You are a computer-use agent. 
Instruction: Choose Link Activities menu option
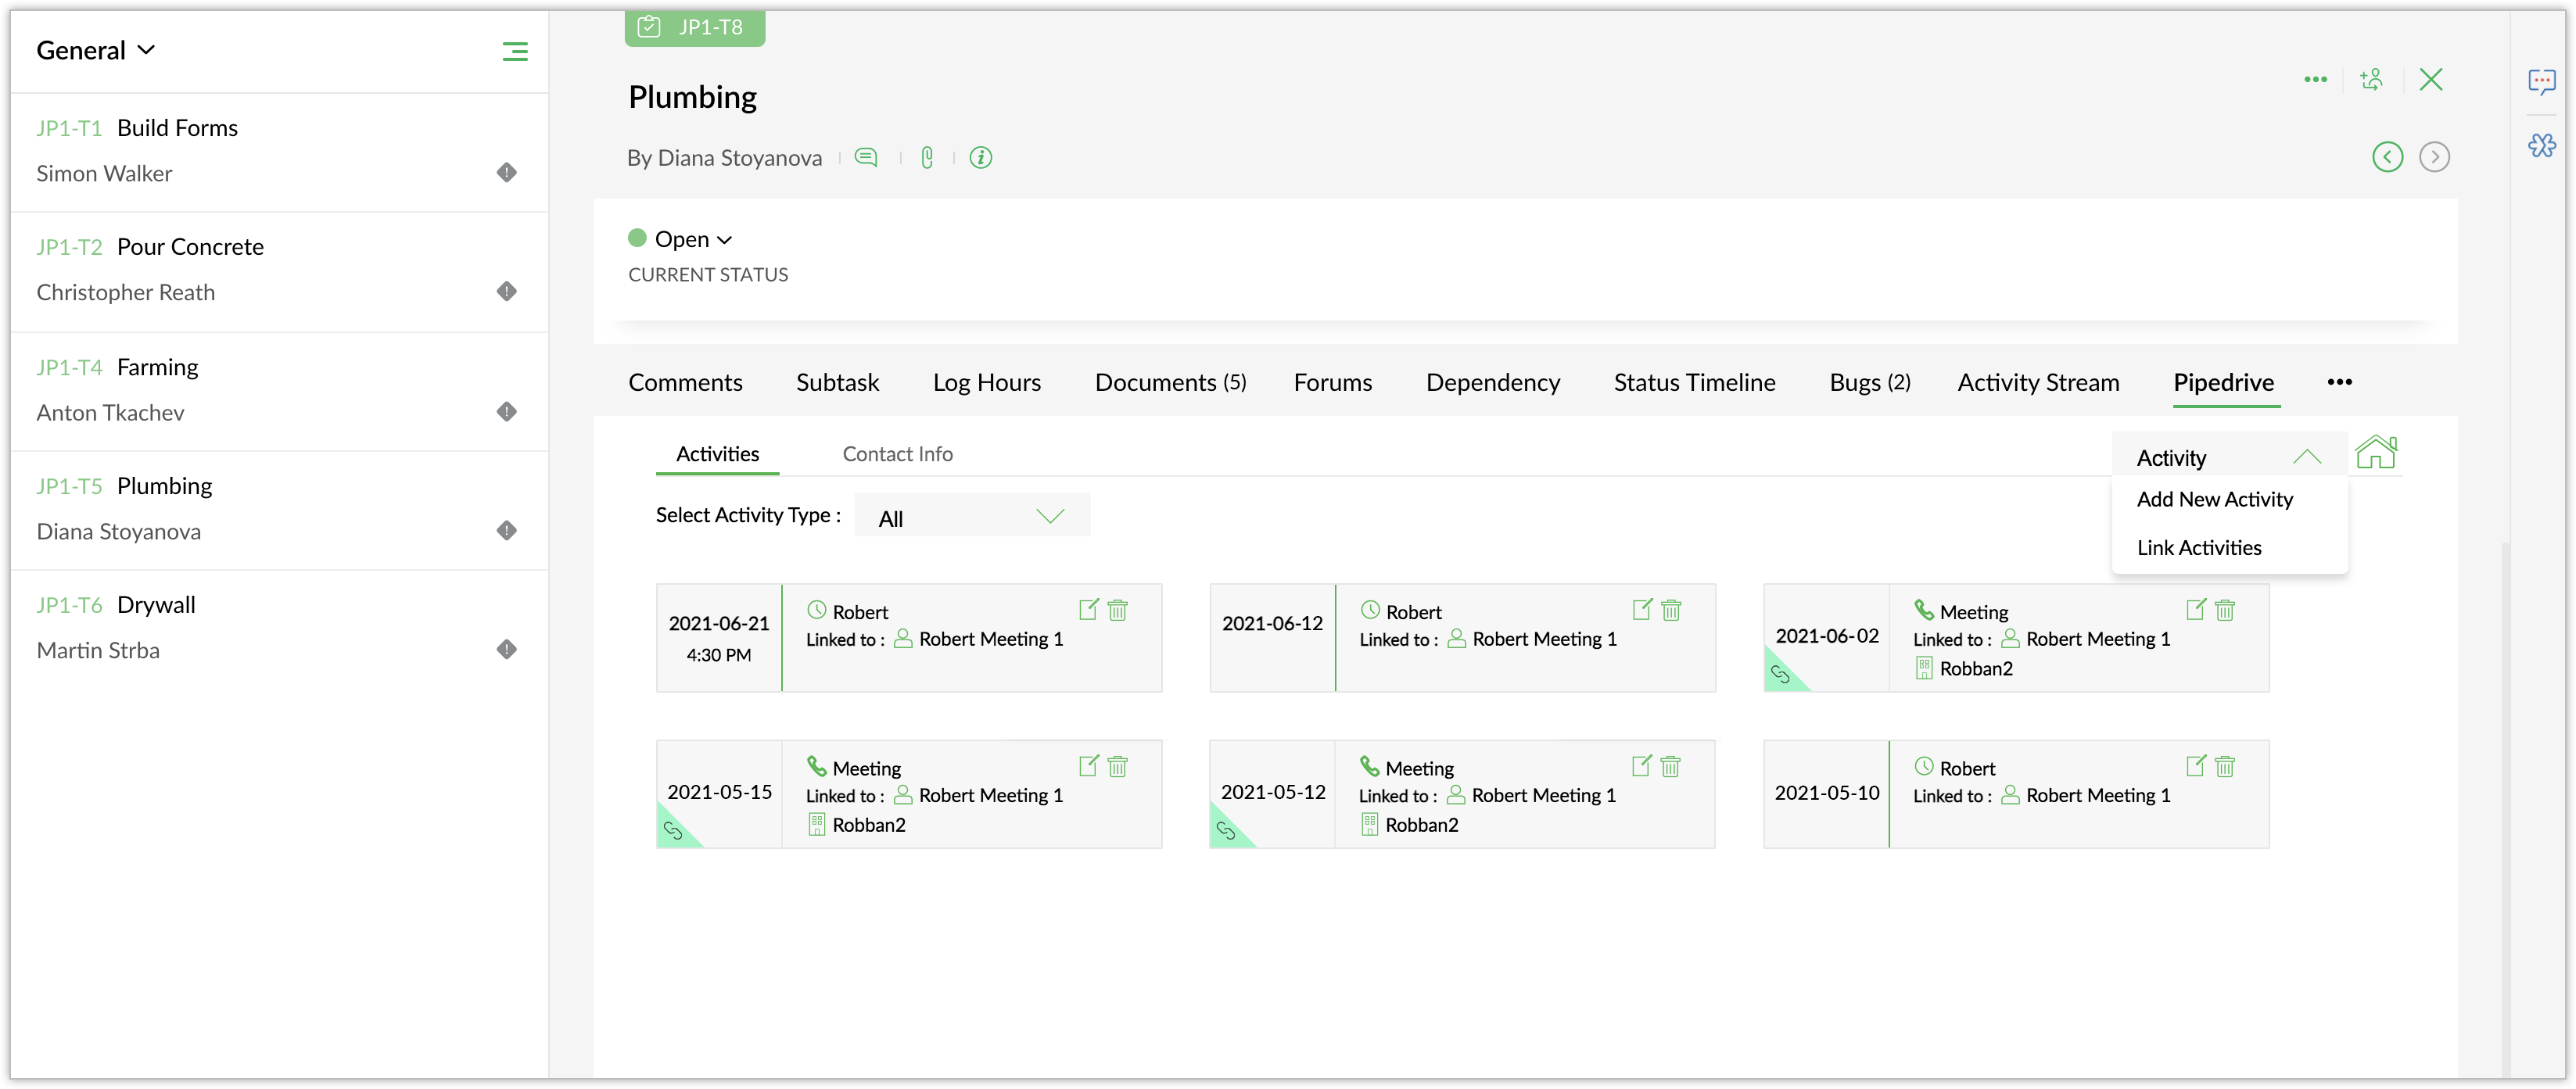pos(2198,548)
